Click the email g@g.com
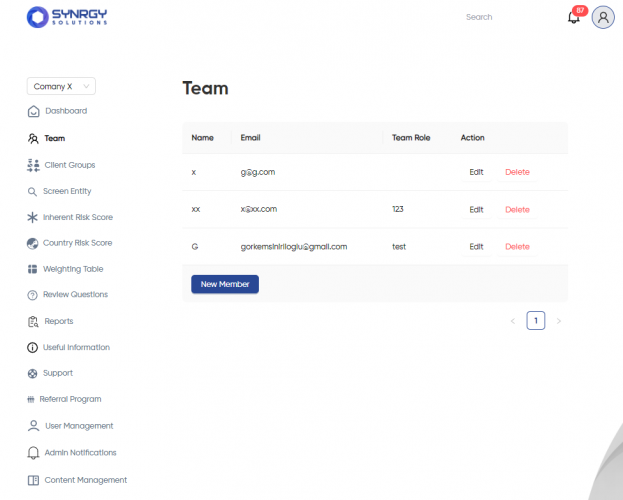Image resolution: width=623 pixels, height=500 pixels. point(257,172)
